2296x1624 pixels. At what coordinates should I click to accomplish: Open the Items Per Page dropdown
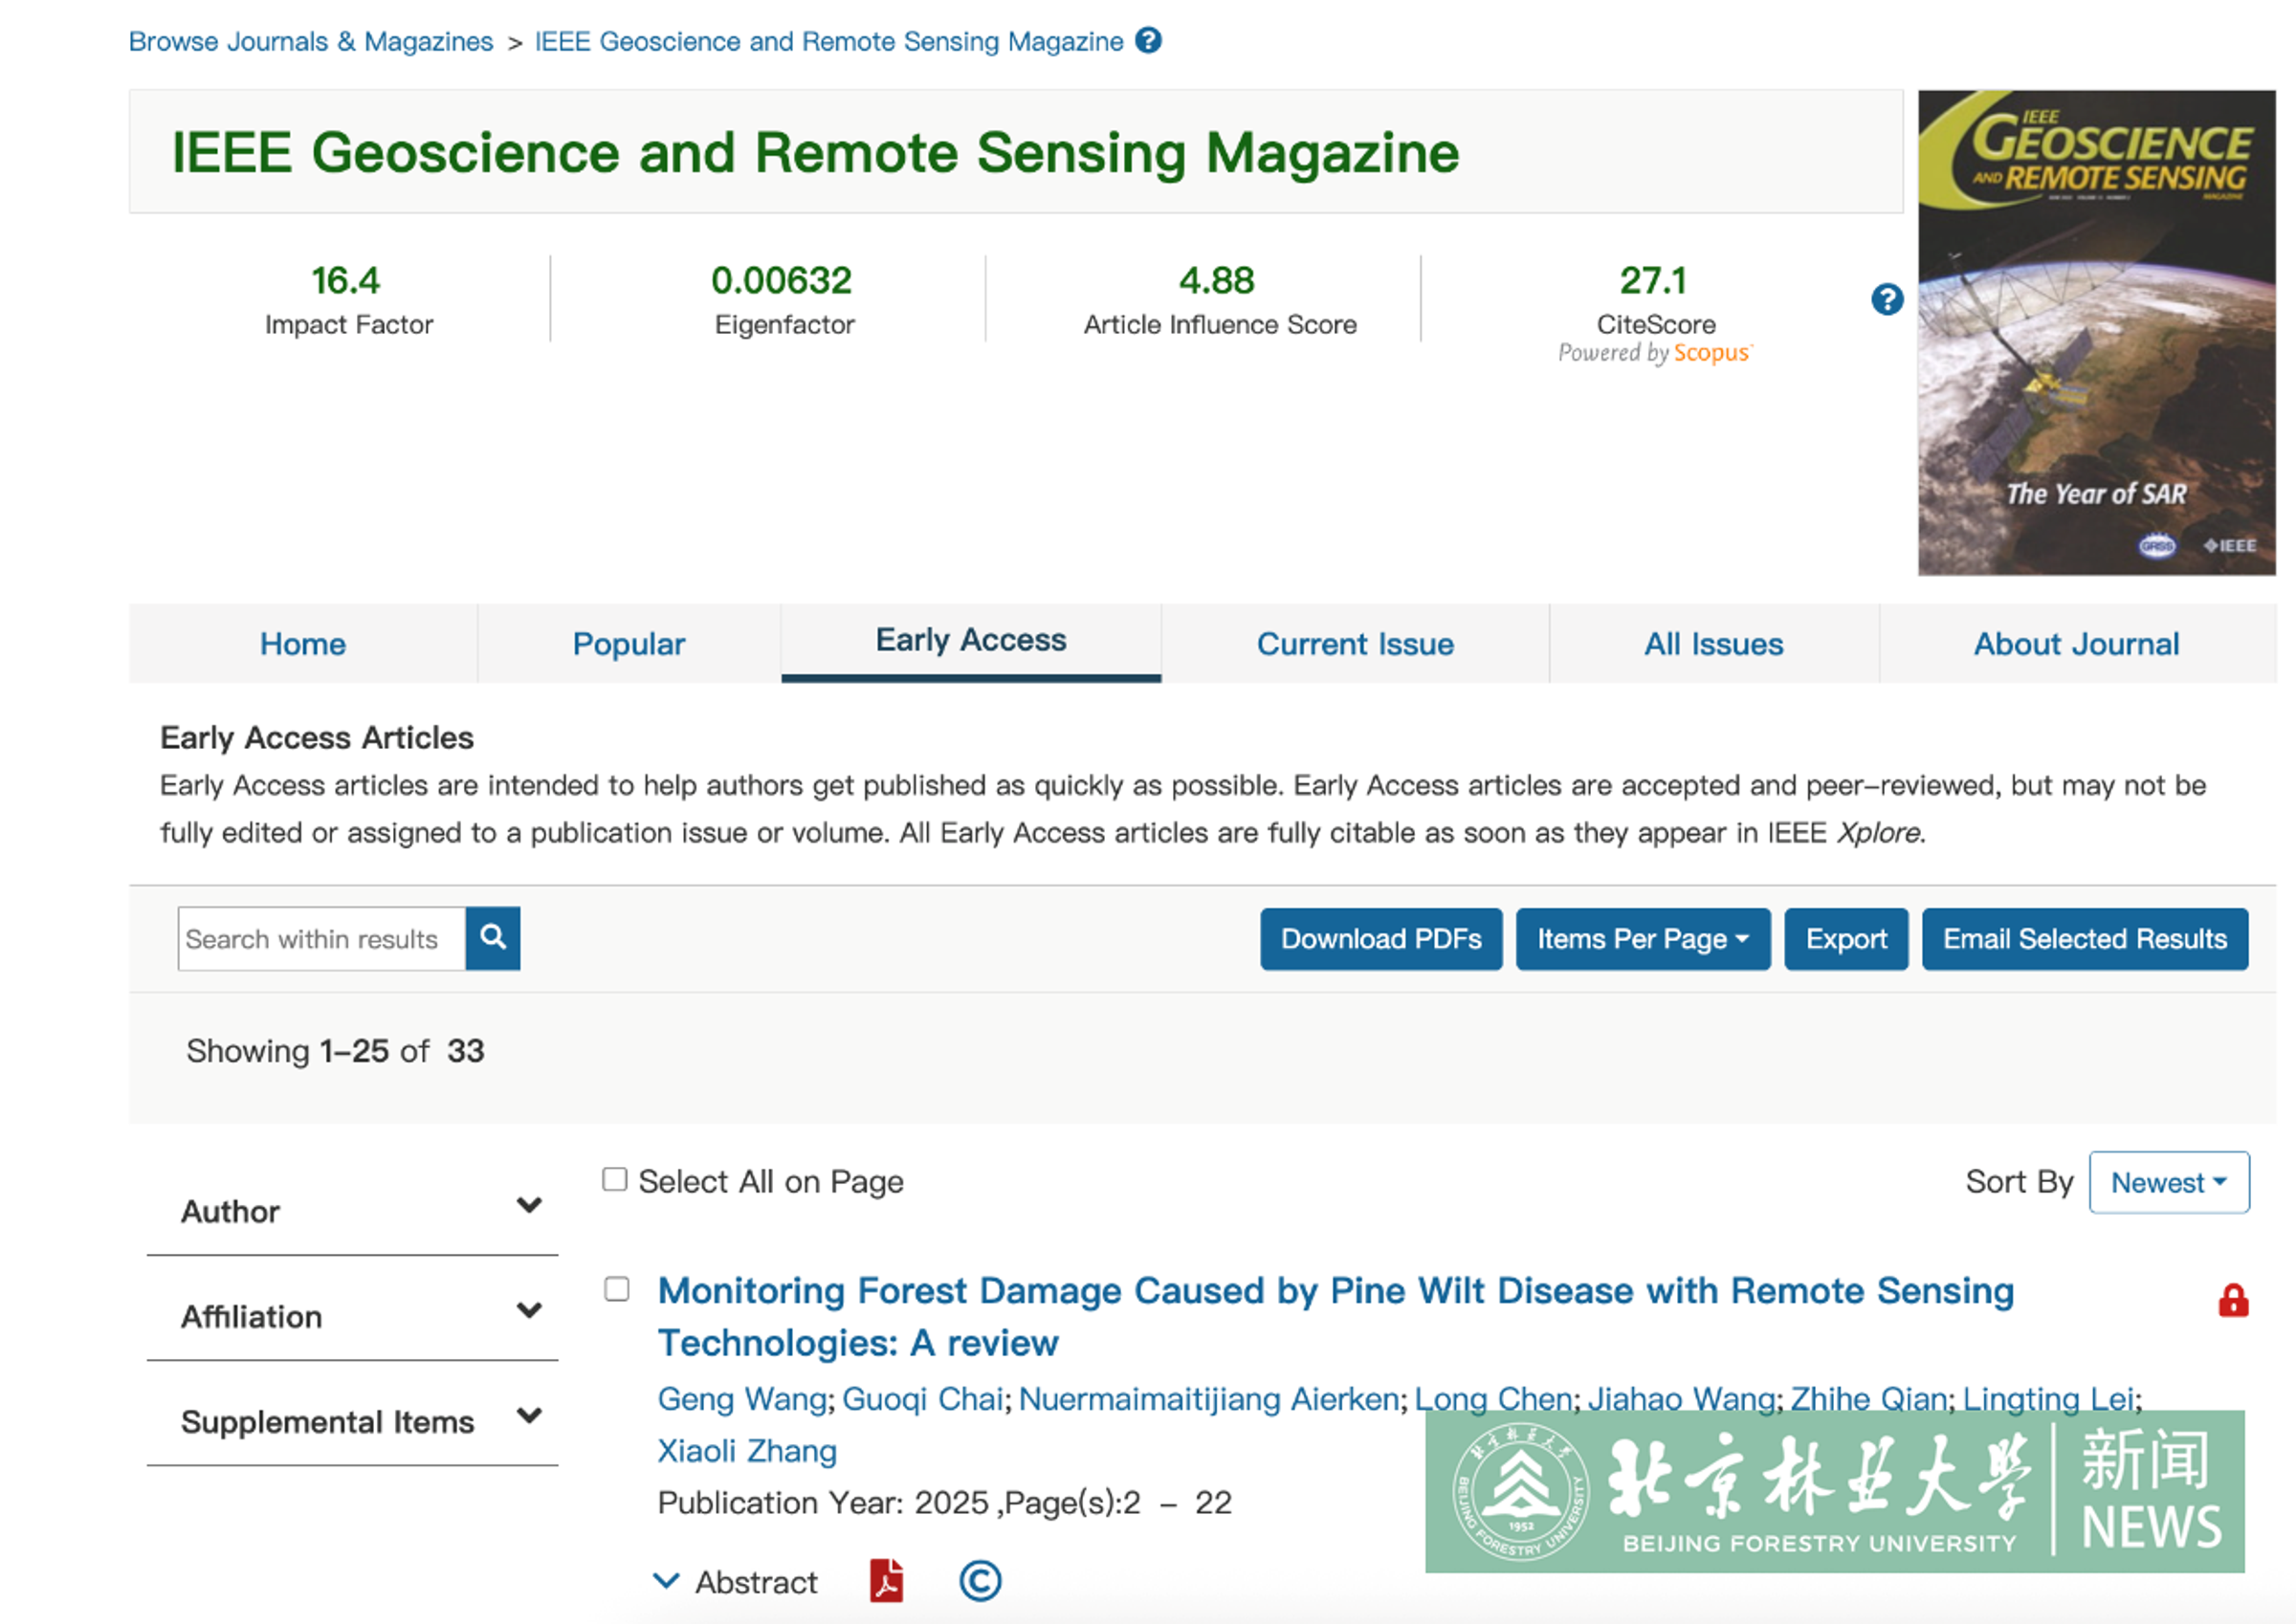[1642, 939]
